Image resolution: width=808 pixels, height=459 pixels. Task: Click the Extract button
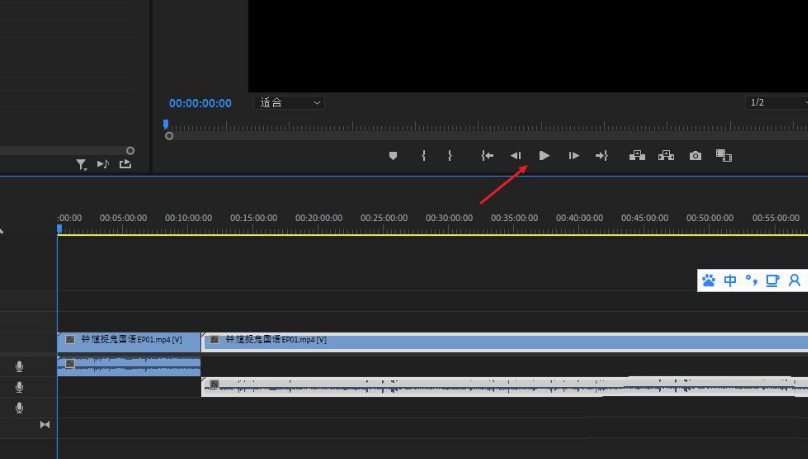pyautogui.click(x=666, y=156)
